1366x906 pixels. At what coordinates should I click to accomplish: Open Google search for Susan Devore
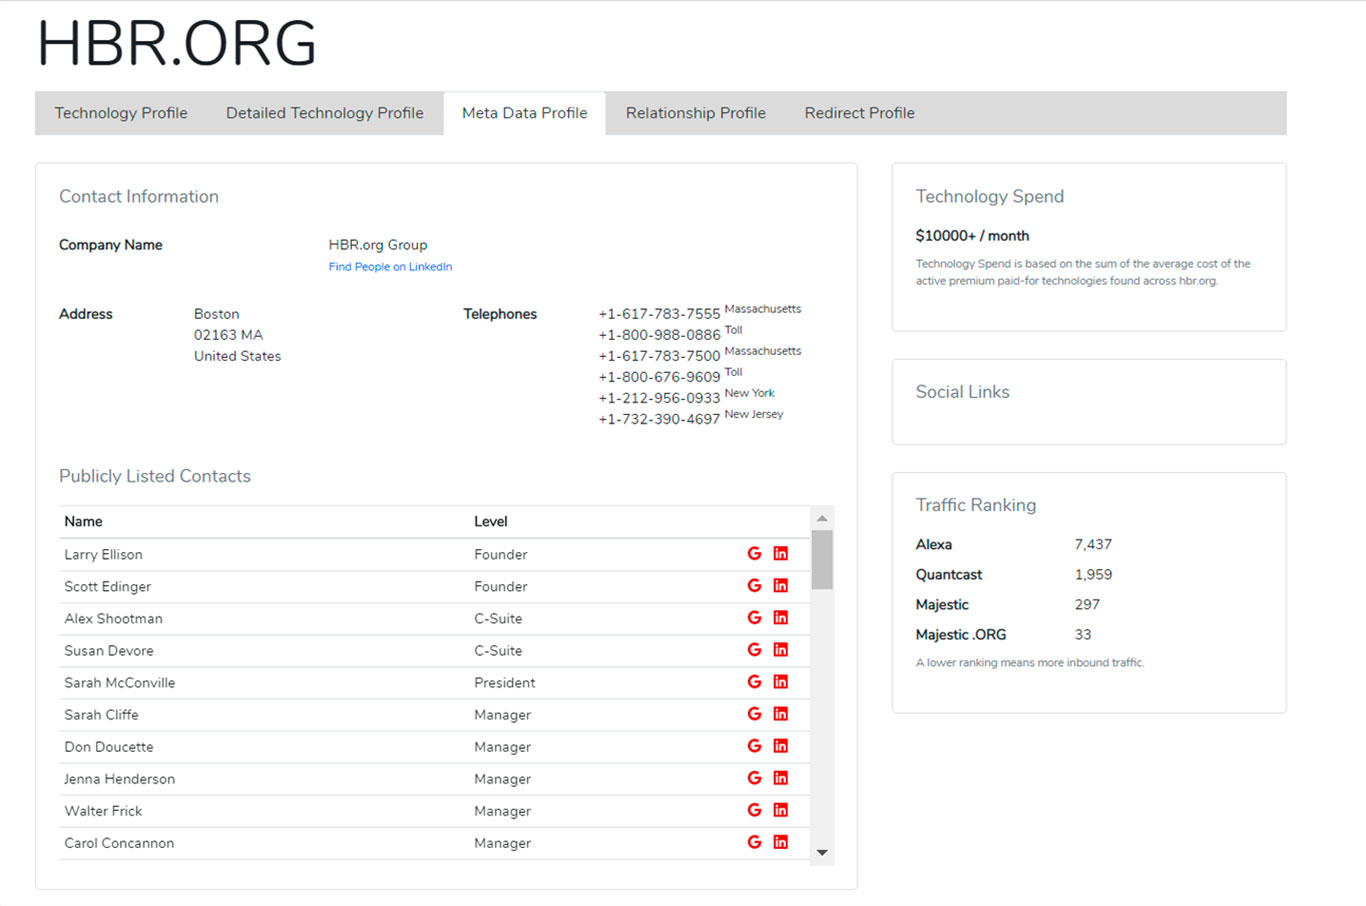754,650
